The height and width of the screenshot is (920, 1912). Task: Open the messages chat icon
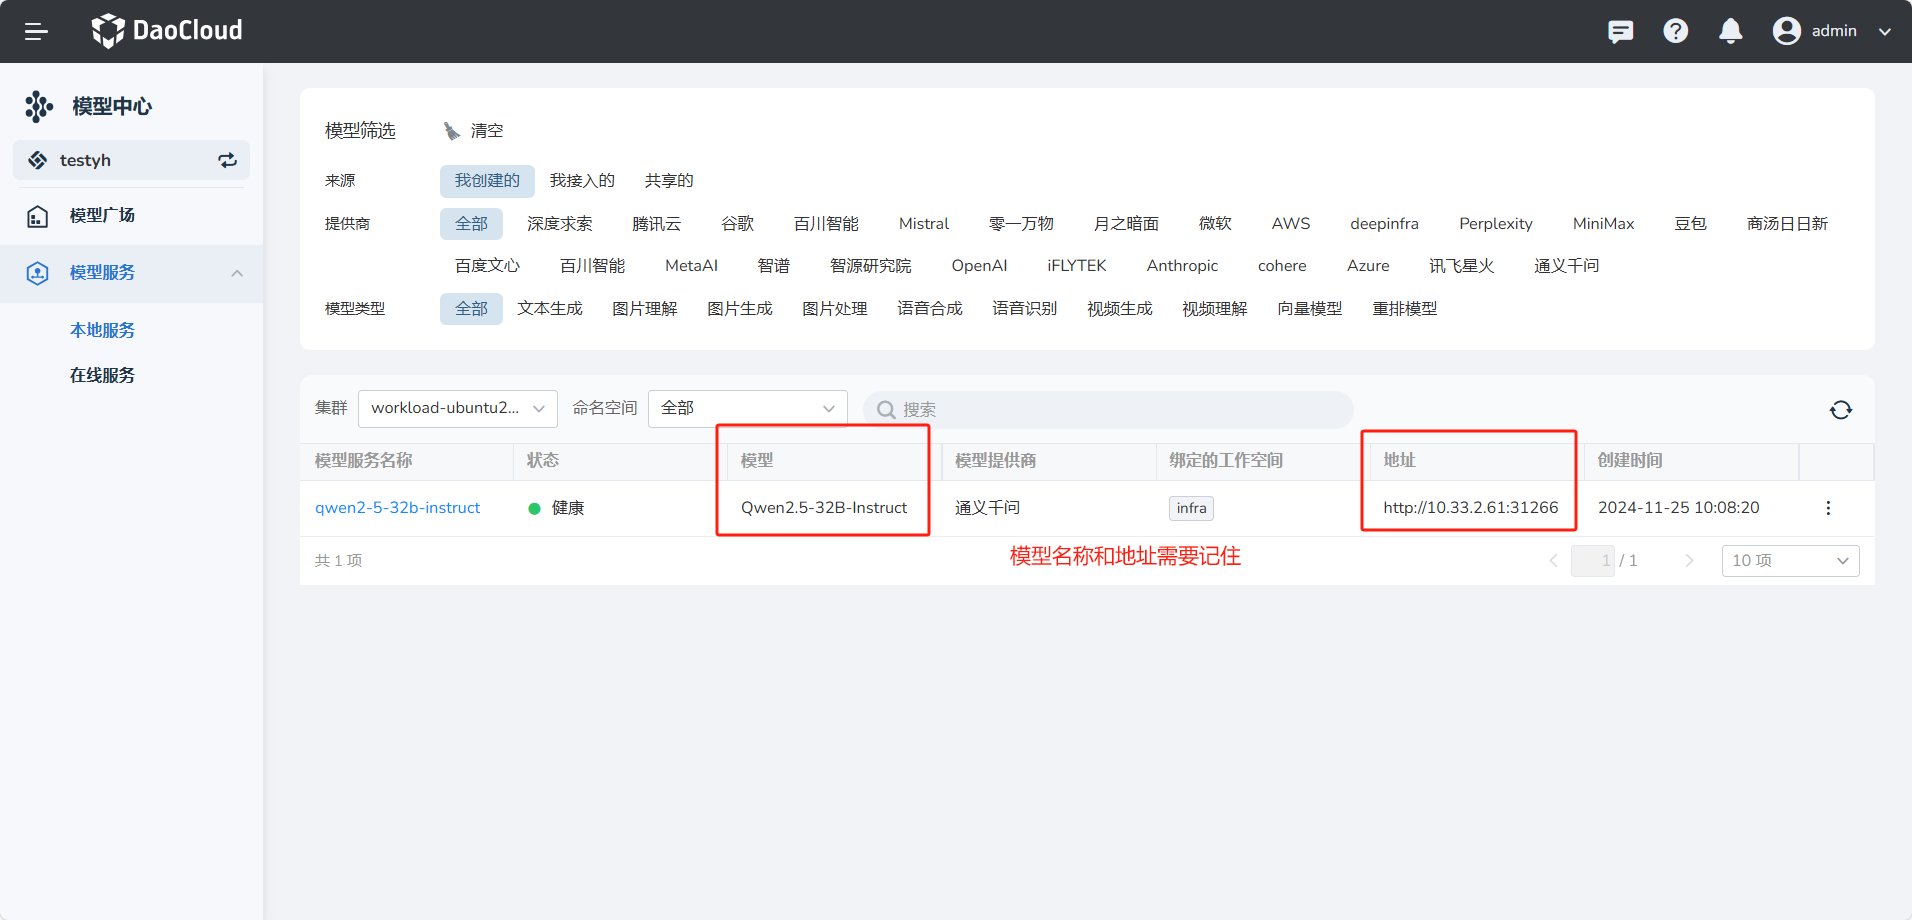(x=1620, y=31)
